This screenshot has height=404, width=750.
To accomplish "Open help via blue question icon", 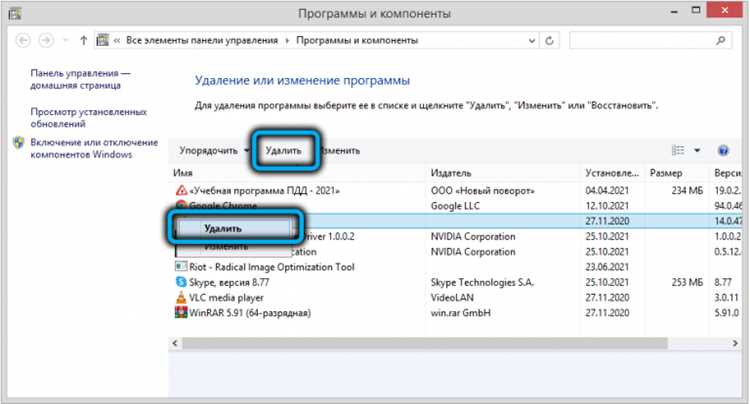I will click(723, 151).
